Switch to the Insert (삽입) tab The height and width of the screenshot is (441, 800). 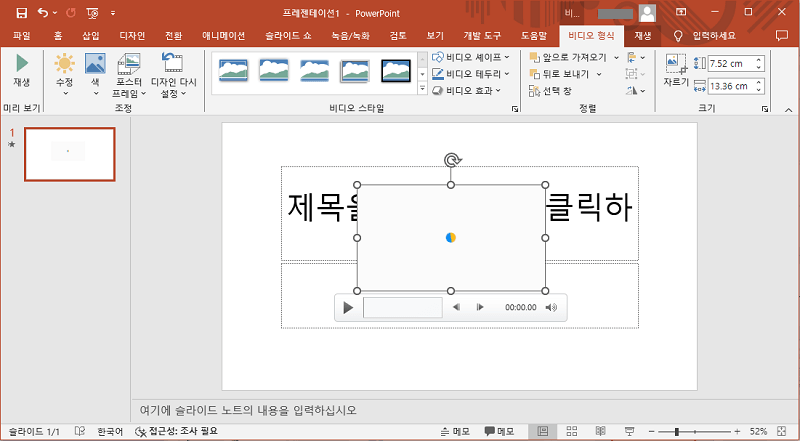coord(91,36)
